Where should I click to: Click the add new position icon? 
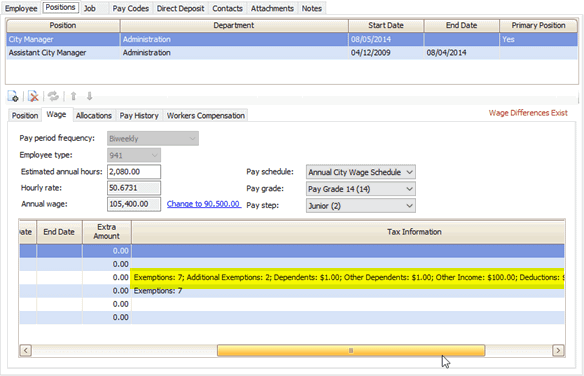click(x=13, y=96)
